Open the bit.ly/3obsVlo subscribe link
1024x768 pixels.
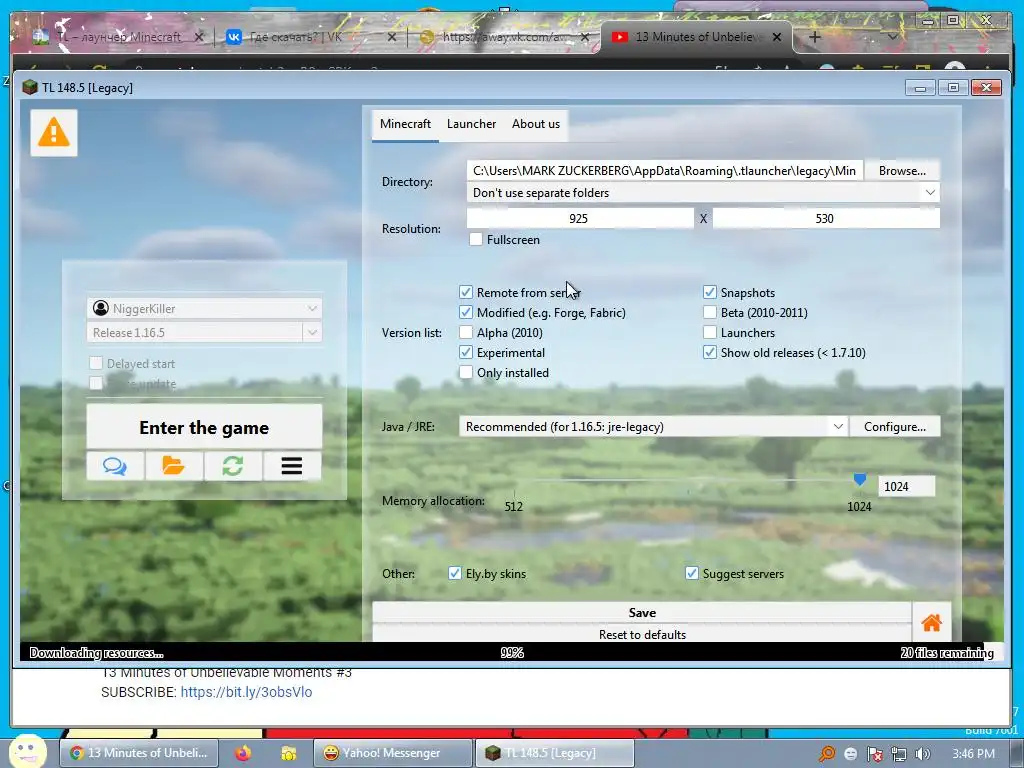coord(246,692)
